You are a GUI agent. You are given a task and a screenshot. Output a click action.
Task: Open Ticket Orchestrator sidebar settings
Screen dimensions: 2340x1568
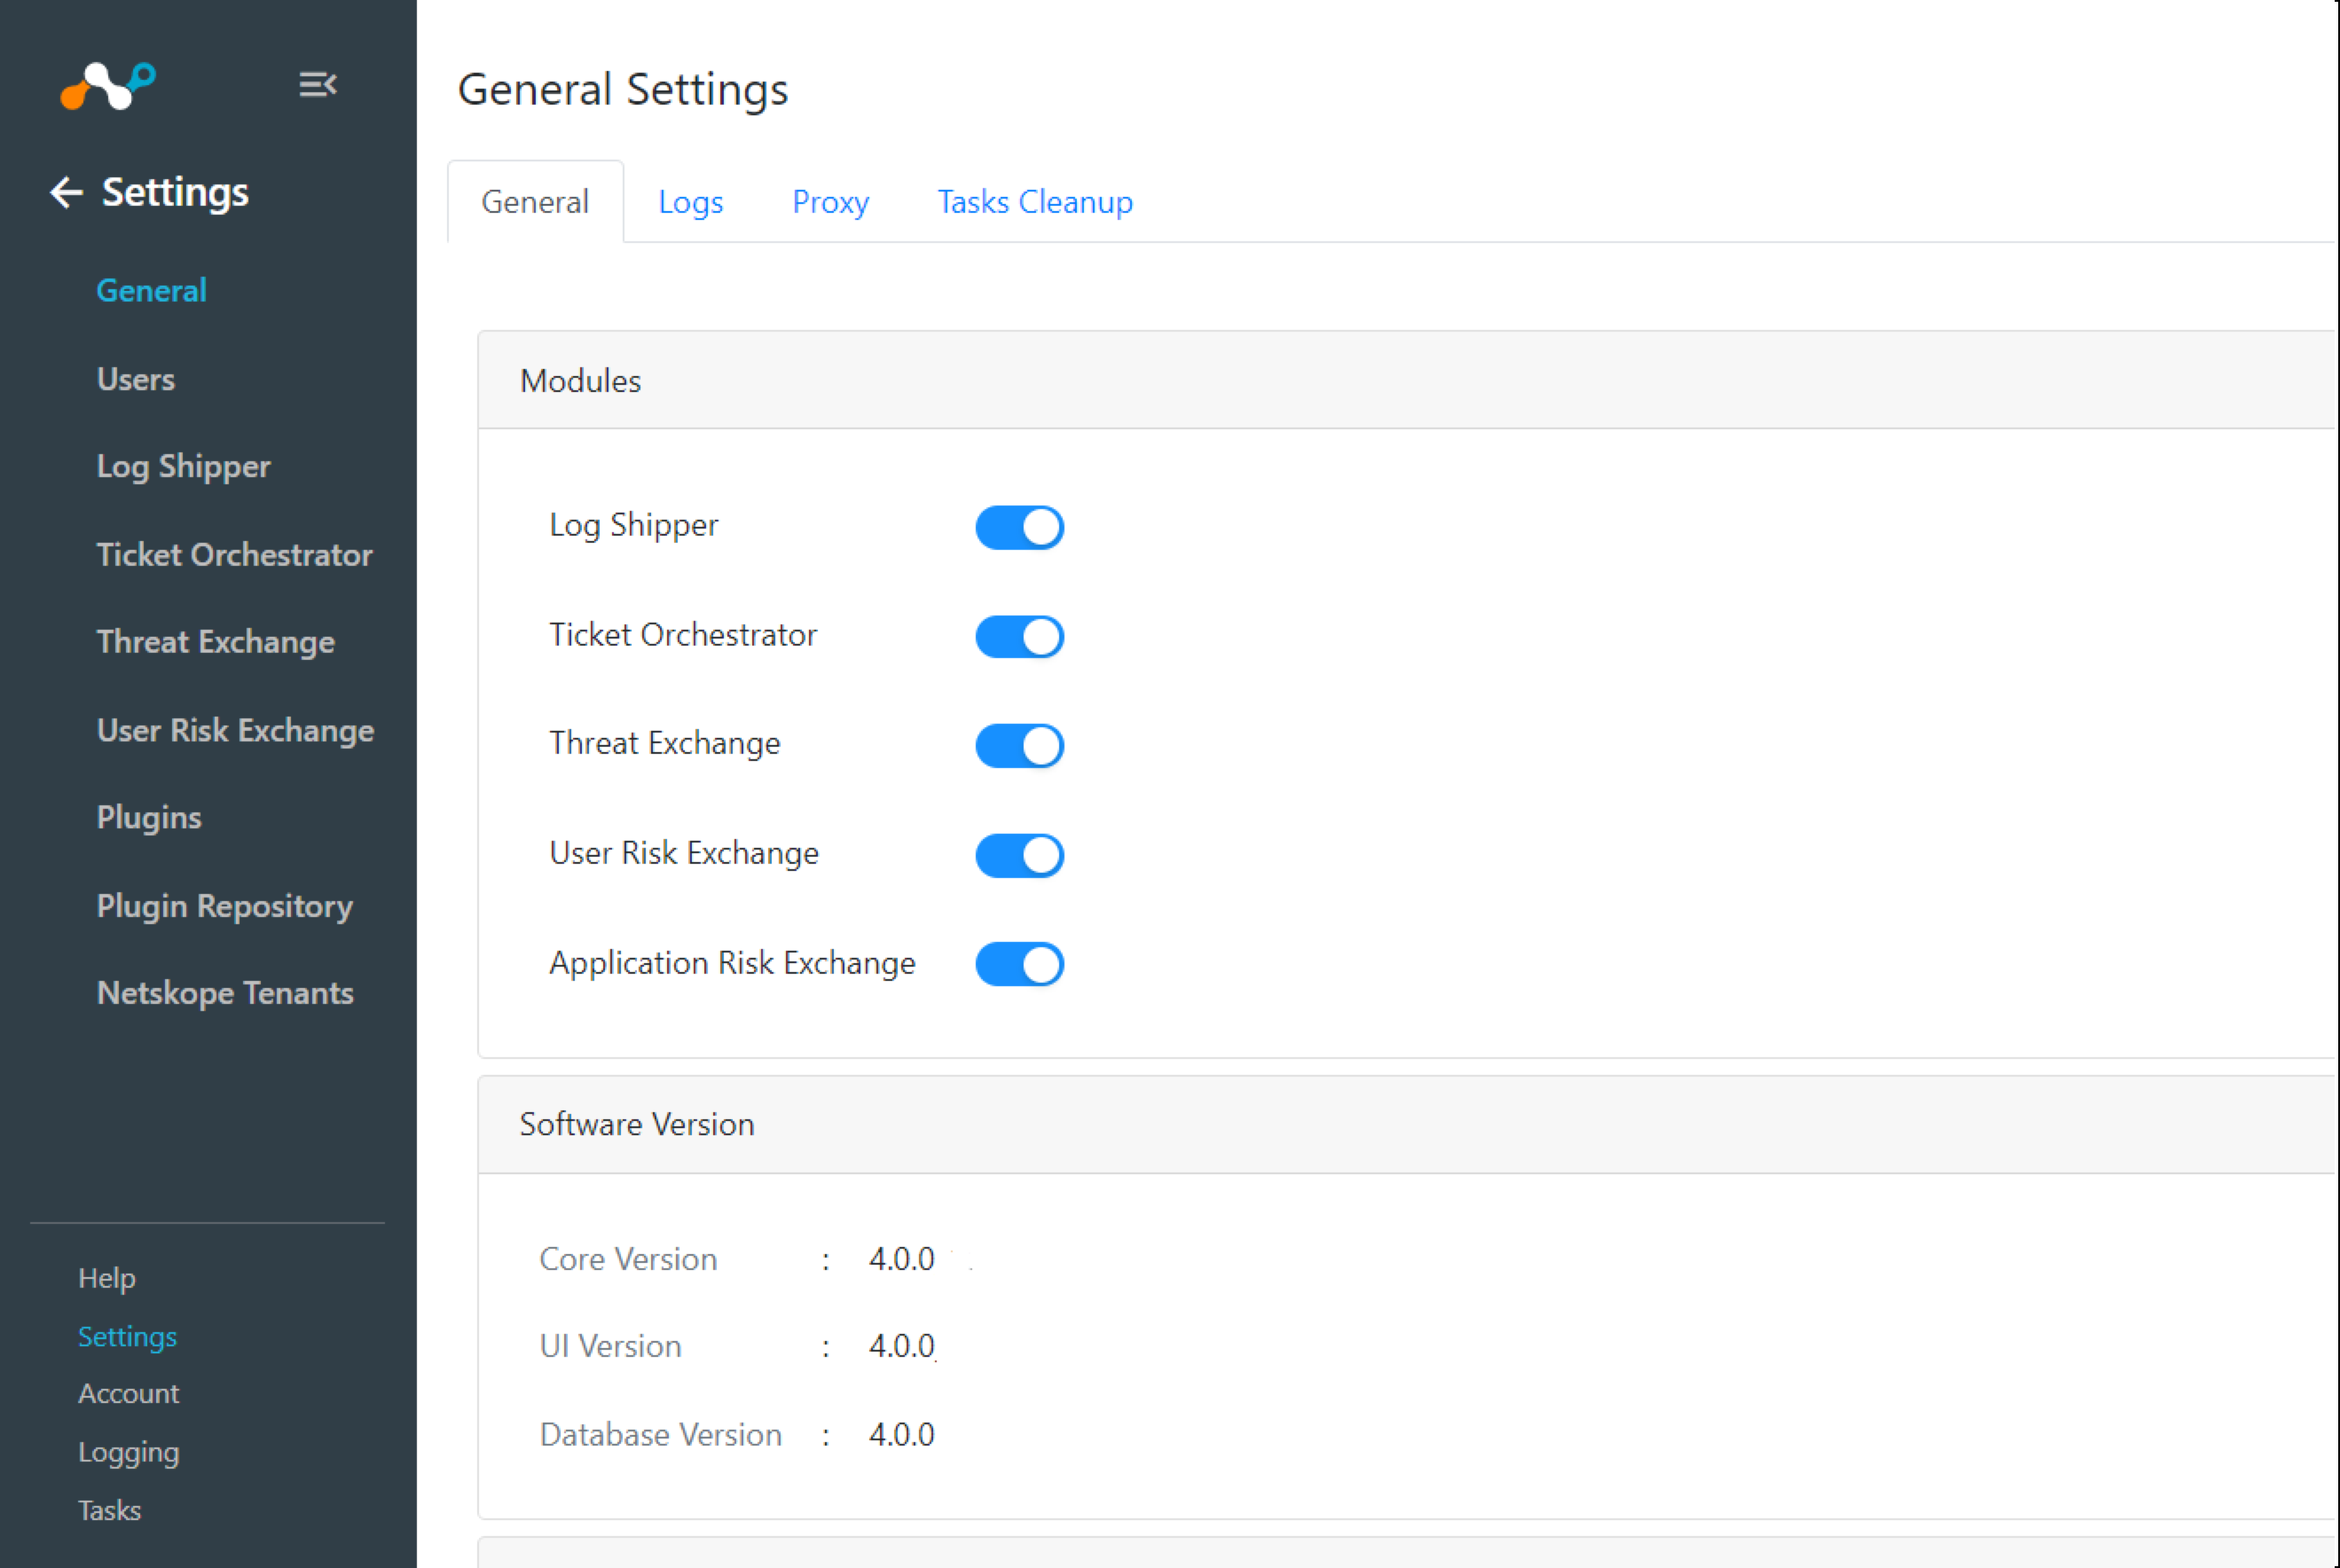tap(234, 554)
